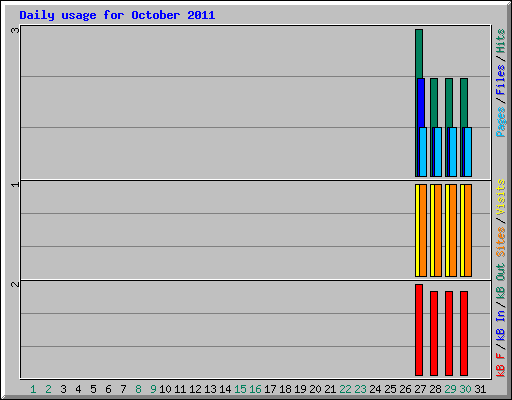Click day label 13 on the x-axis
This screenshot has height=400, width=512.
click(x=210, y=389)
